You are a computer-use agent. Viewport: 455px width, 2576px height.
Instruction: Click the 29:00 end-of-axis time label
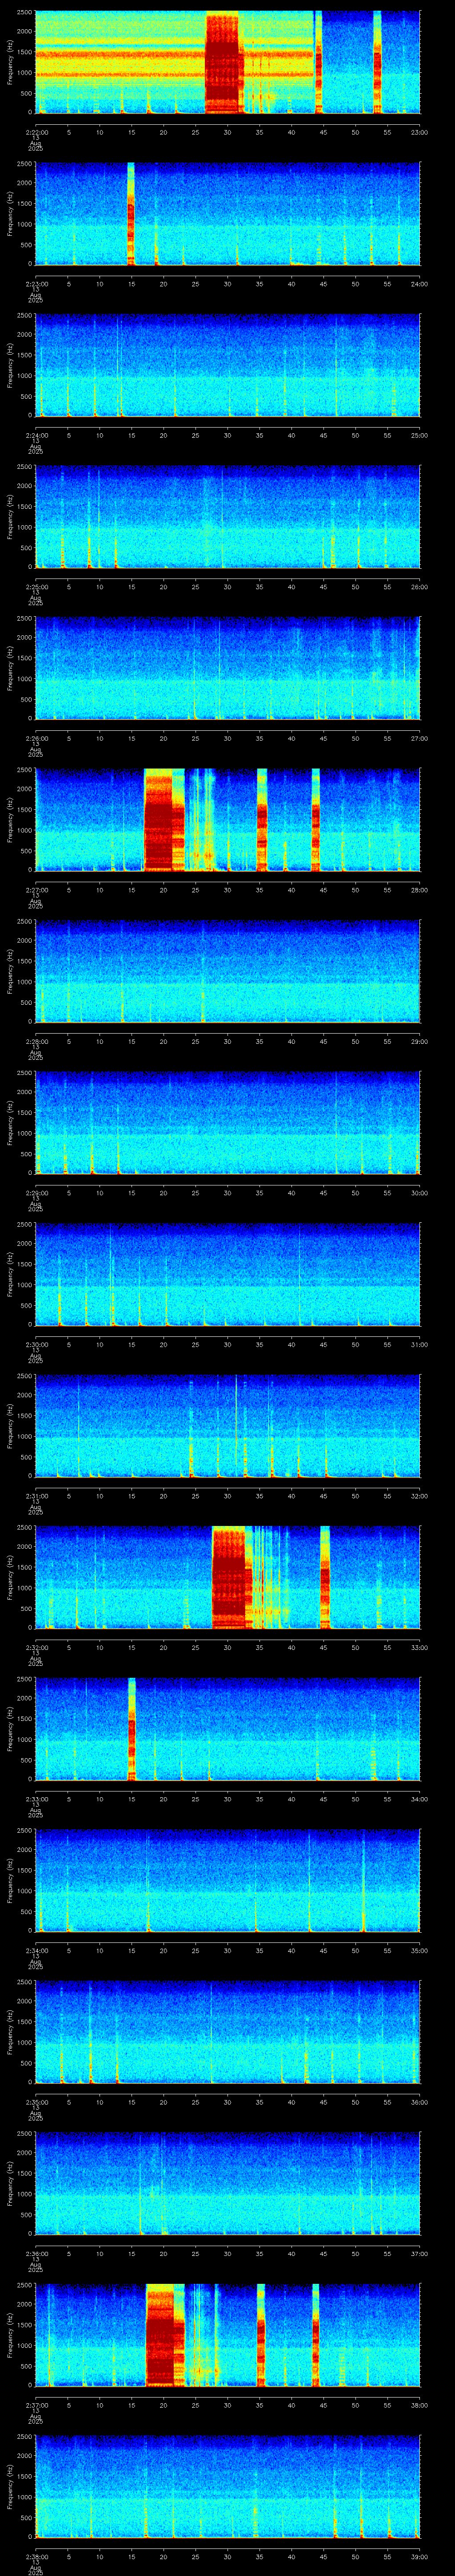419,1041
